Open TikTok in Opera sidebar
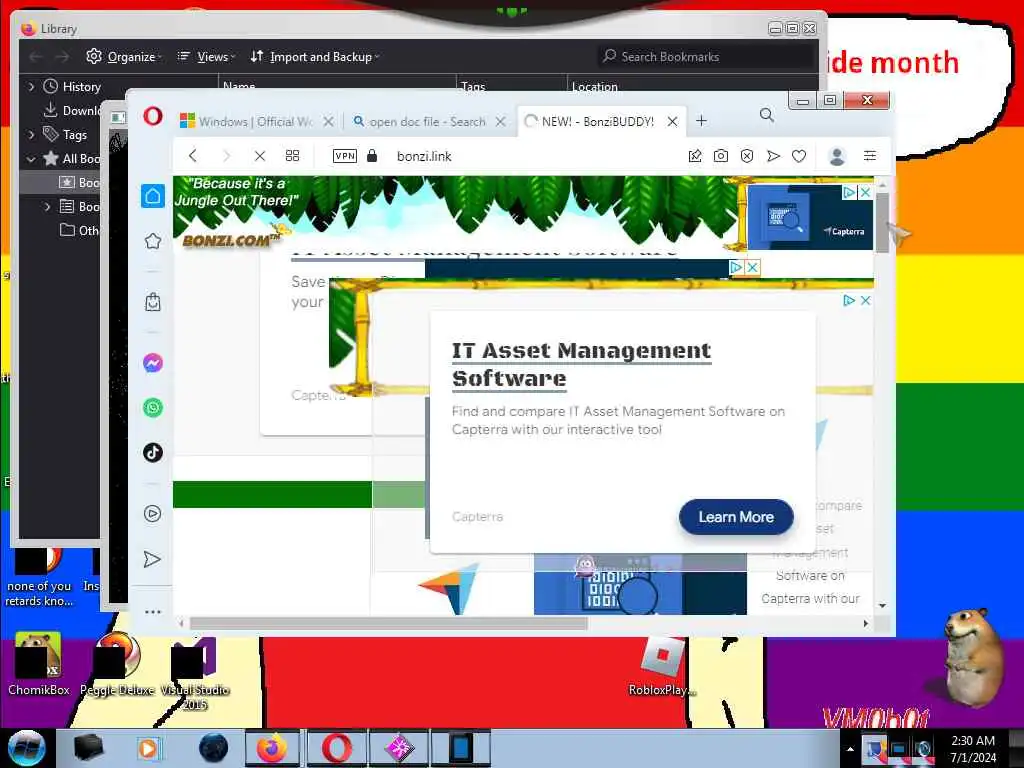The image size is (1024, 768). click(x=153, y=452)
